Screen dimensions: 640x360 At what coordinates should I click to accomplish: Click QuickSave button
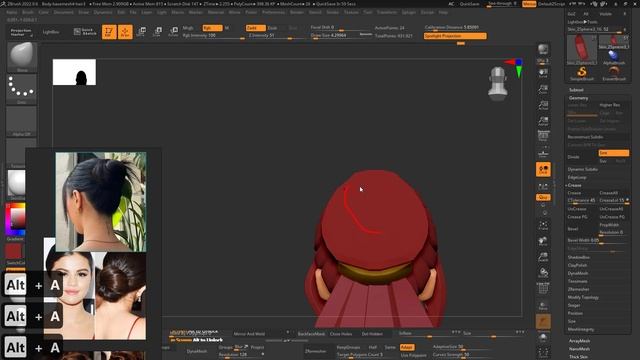tap(469, 4)
